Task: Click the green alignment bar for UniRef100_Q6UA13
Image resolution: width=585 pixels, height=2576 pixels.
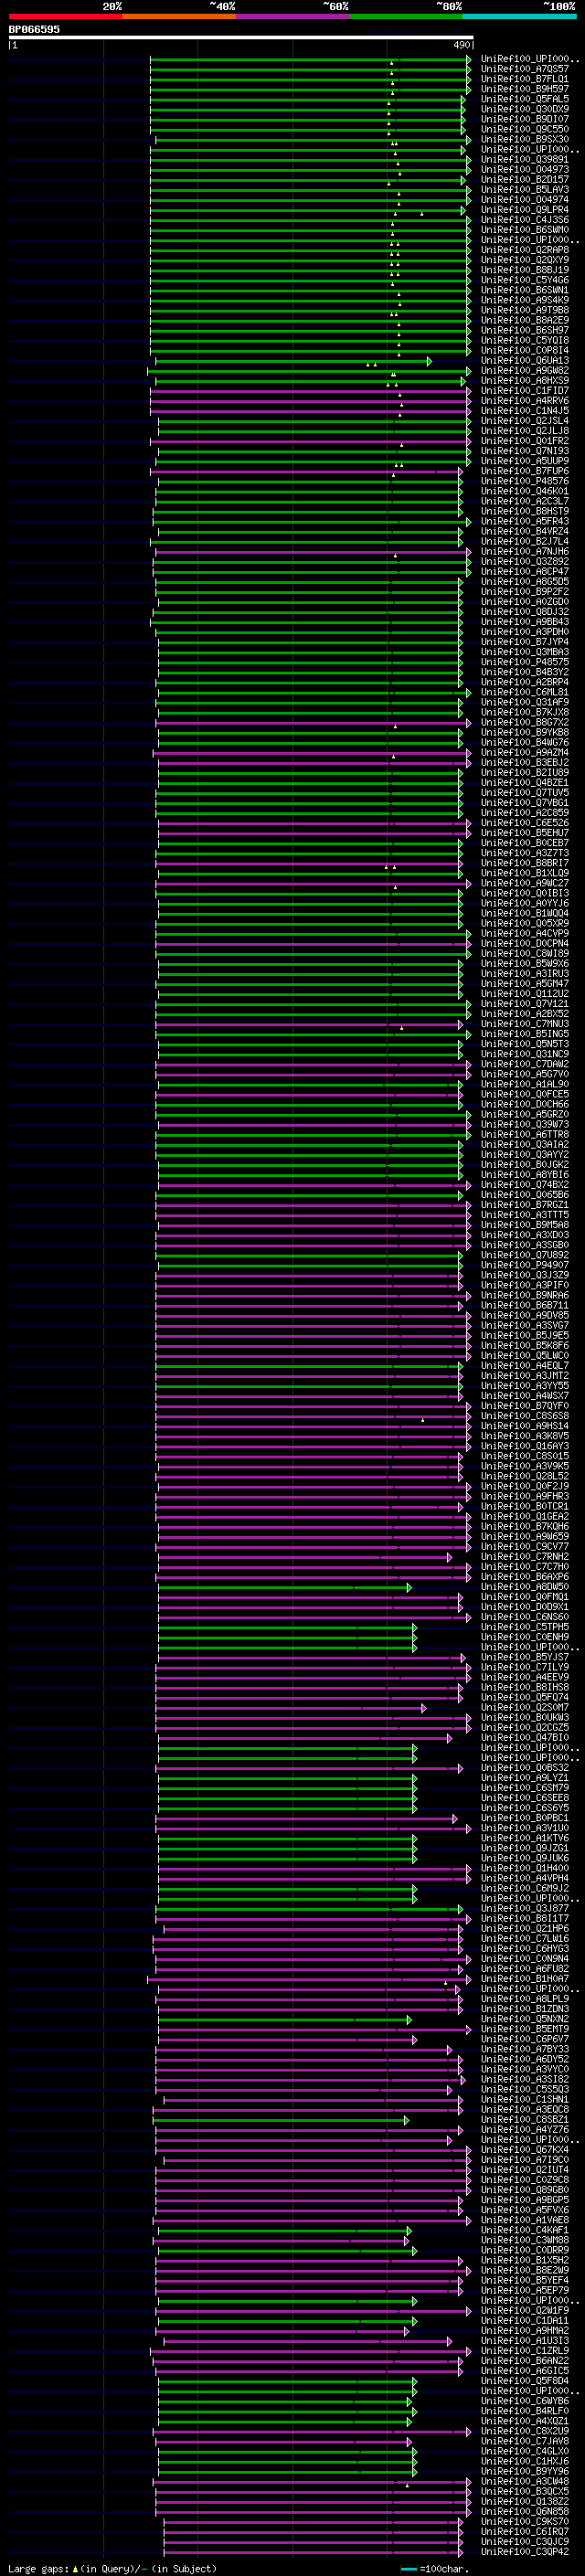Action: [x=293, y=361]
